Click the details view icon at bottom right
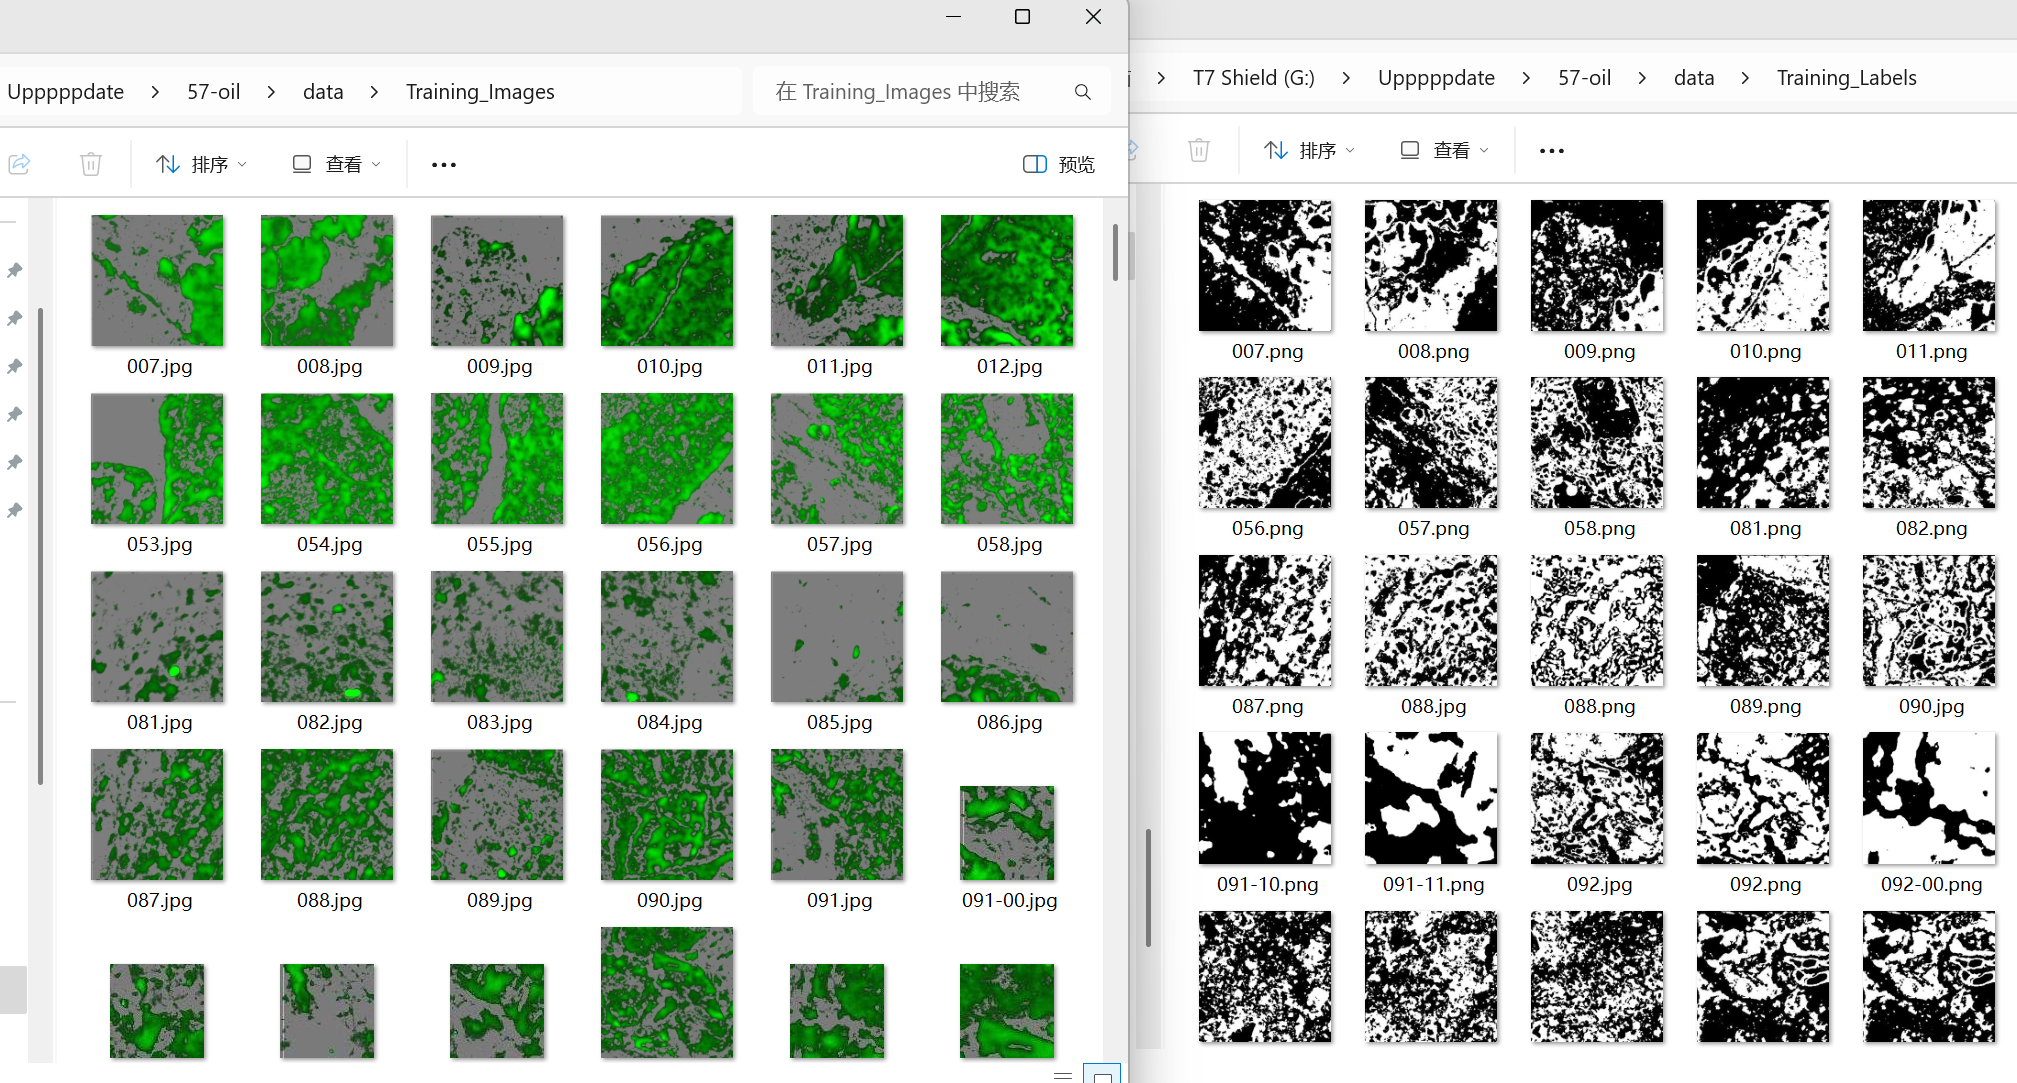The image size is (2017, 1083). (x=1063, y=1075)
